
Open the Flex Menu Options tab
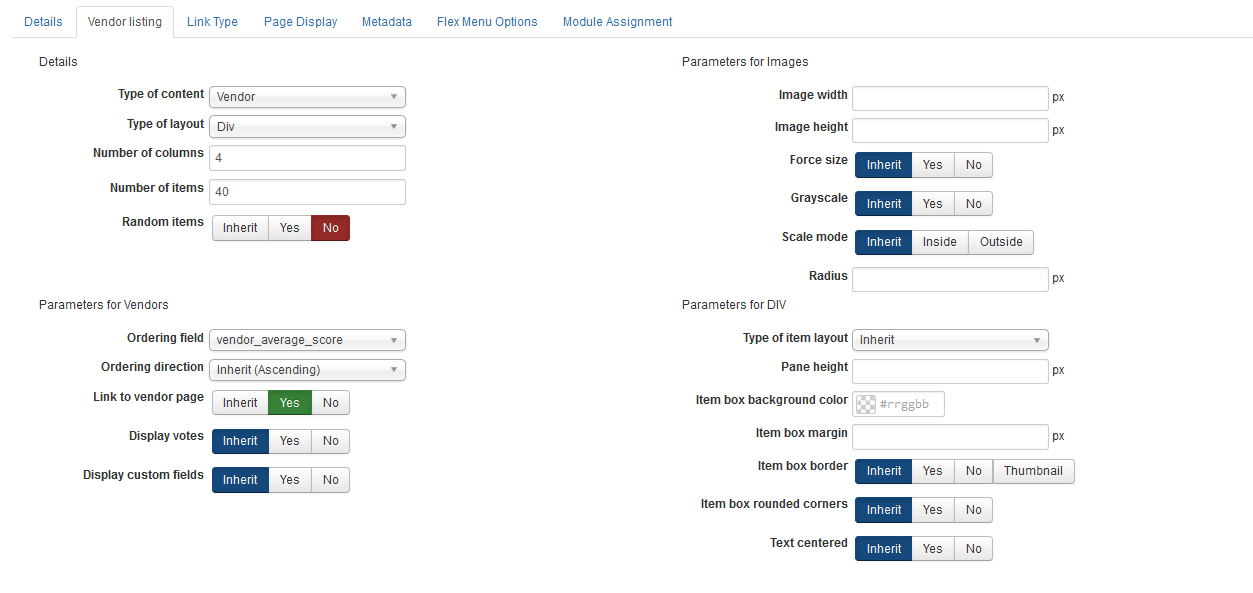[x=487, y=22]
